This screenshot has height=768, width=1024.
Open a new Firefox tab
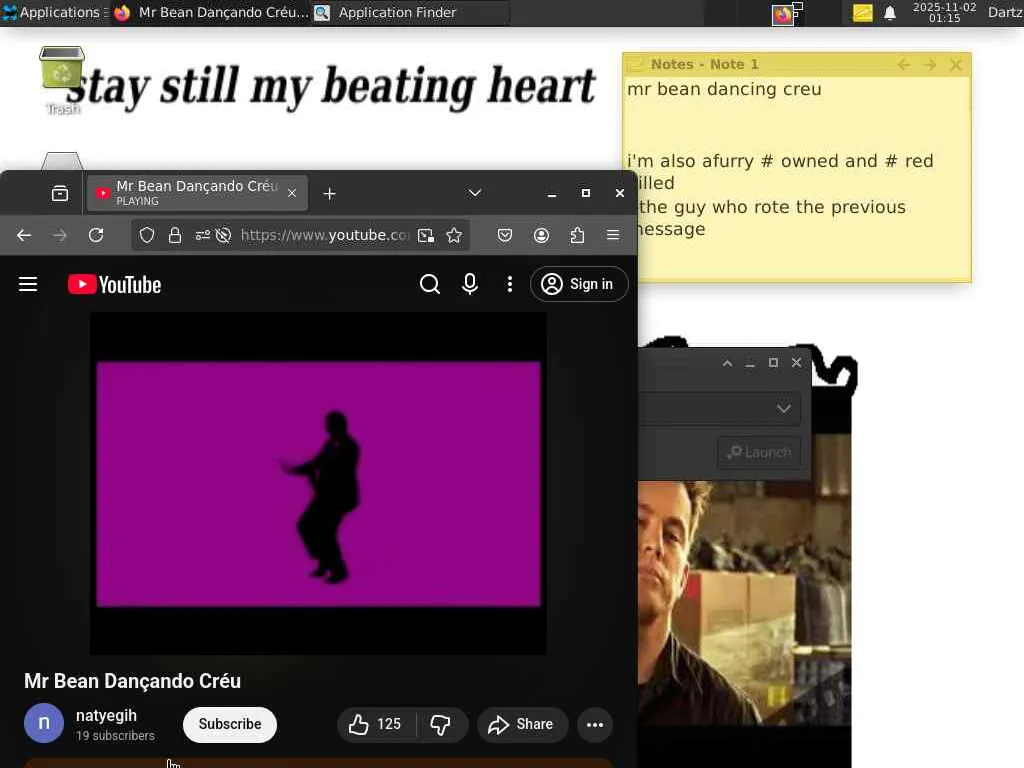click(329, 193)
